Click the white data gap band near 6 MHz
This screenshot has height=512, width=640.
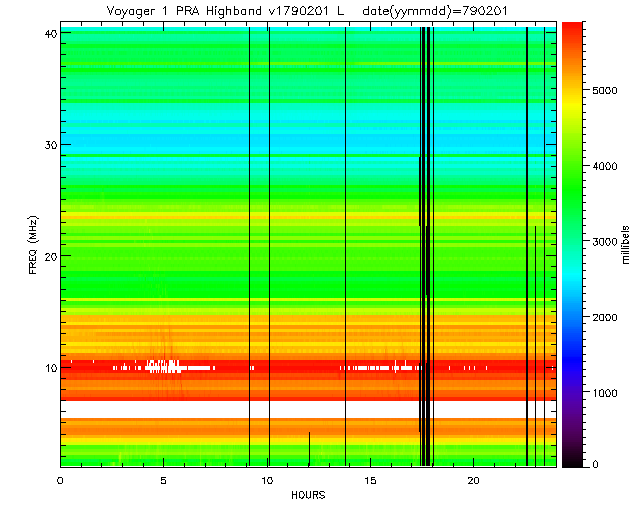tap(308, 409)
